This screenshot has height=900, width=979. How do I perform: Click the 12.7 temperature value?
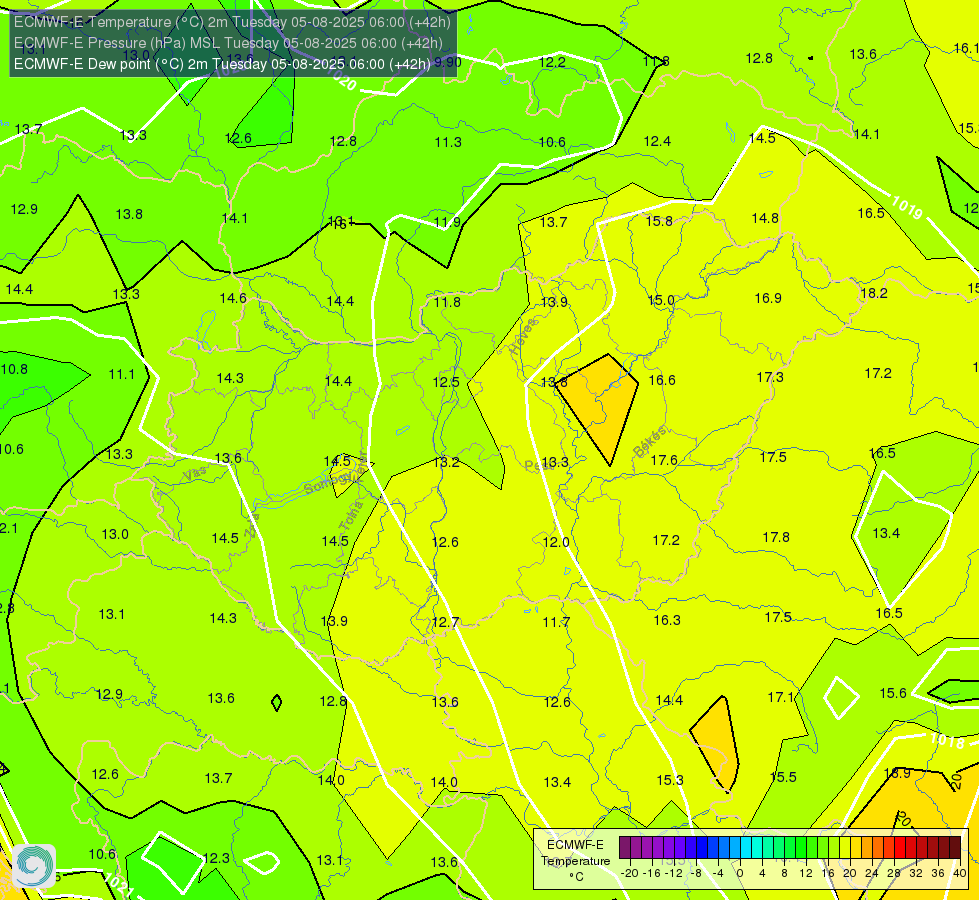coord(445,622)
